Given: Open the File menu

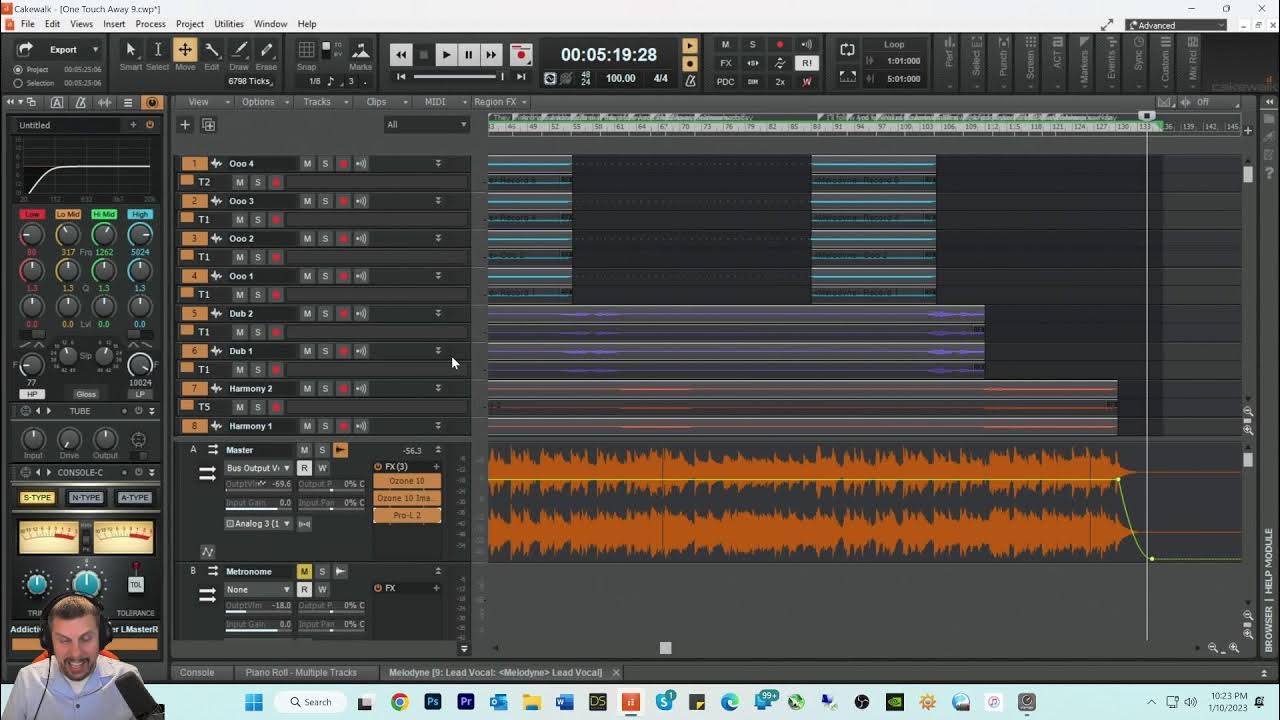Looking at the screenshot, I should pos(27,24).
